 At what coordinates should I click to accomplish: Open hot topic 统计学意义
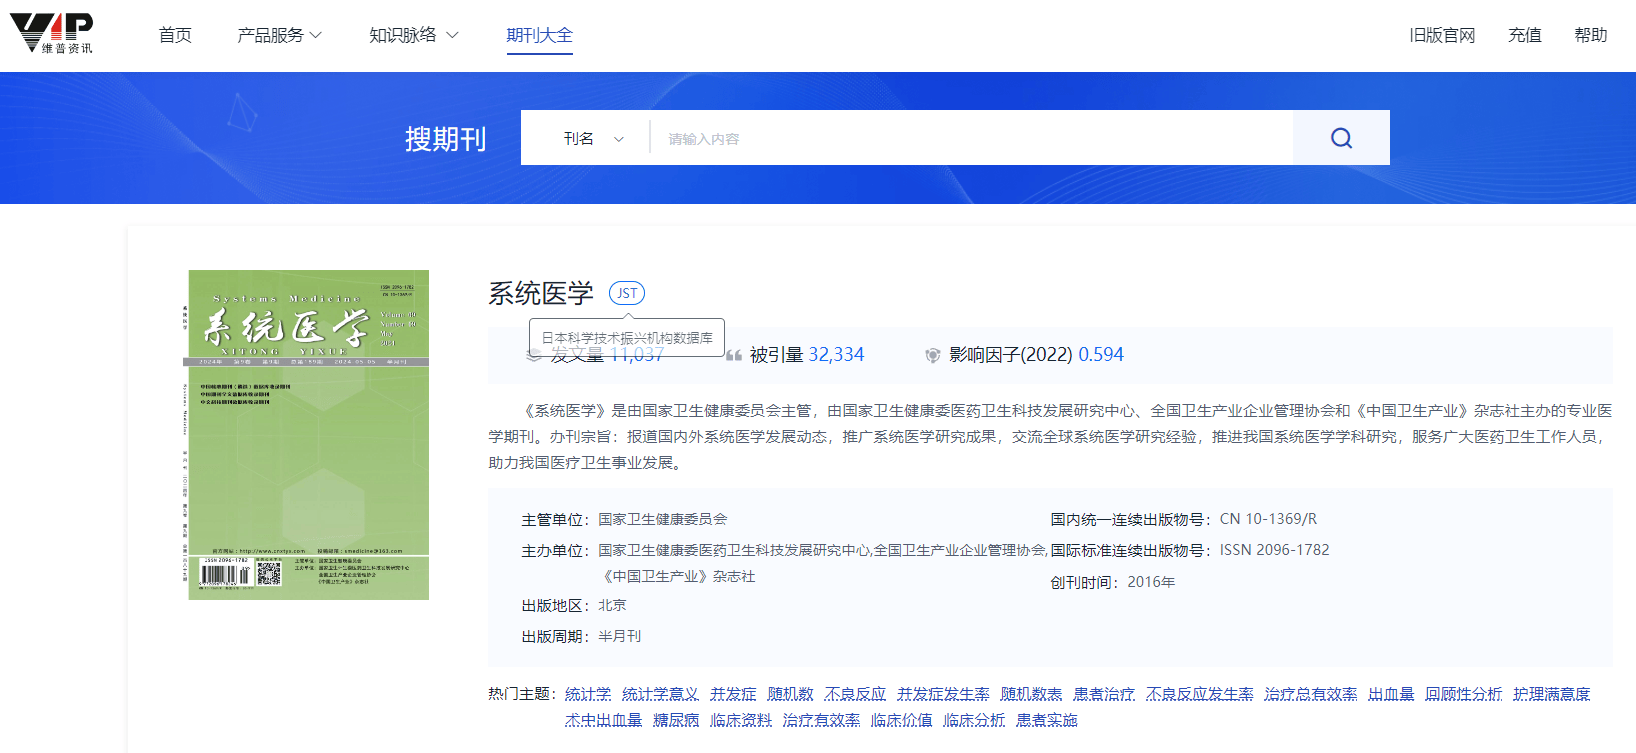pyautogui.click(x=660, y=694)
